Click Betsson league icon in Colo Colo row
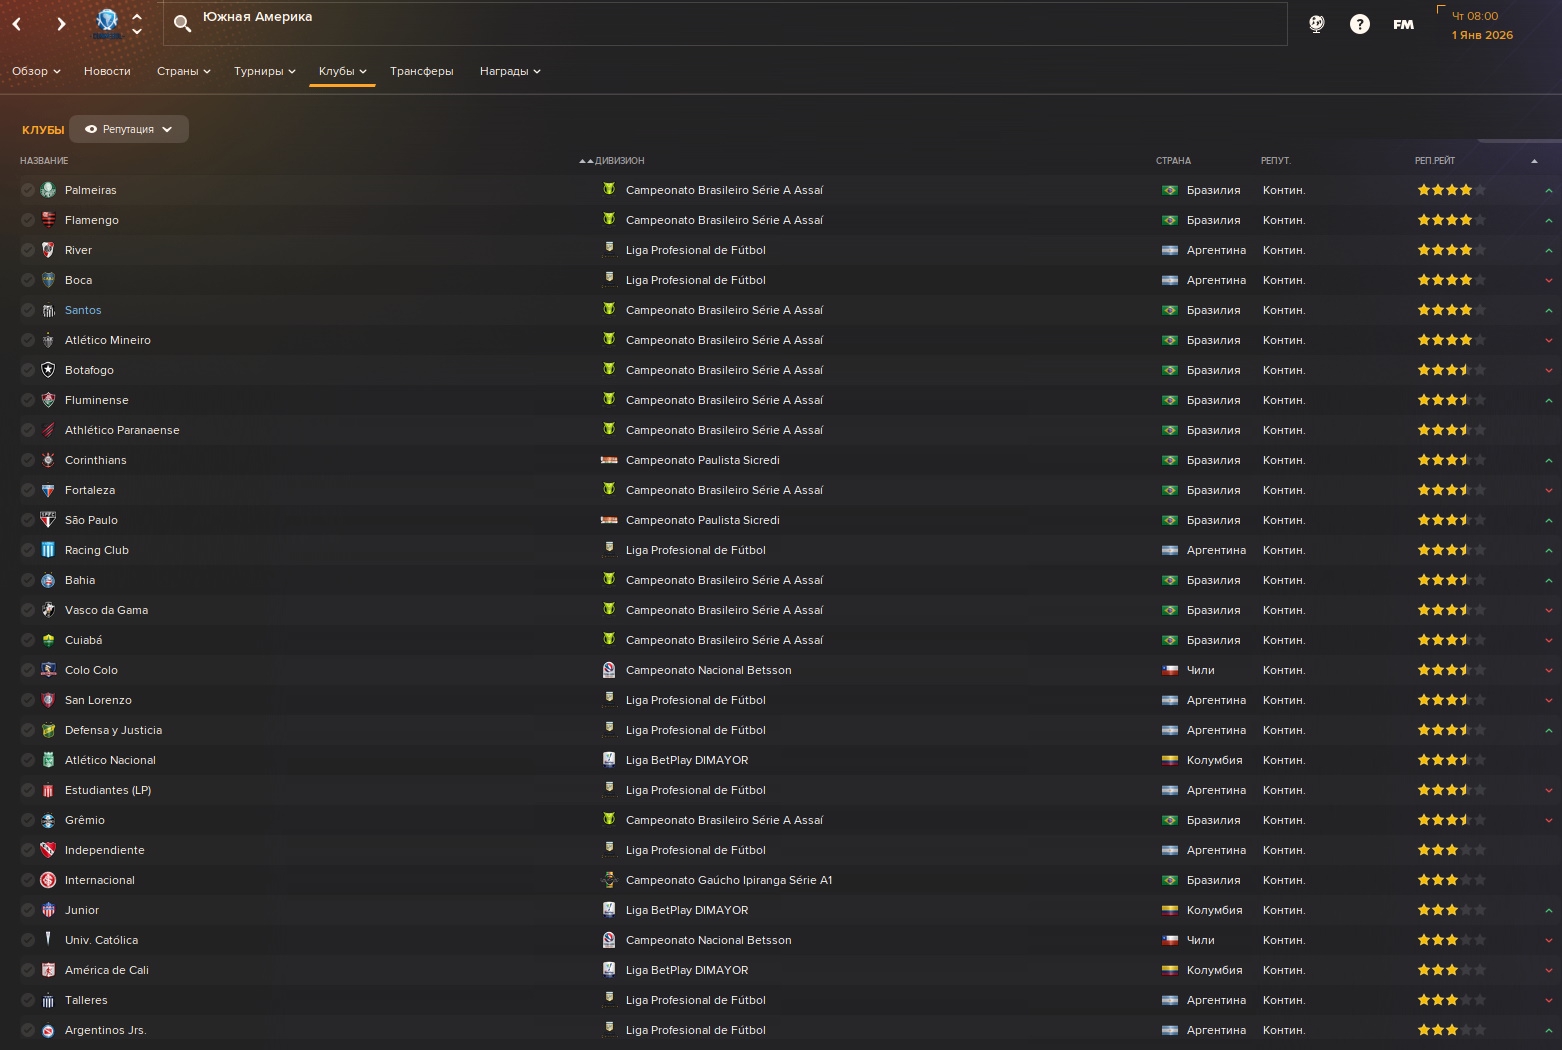 click(x=609, y=670)
